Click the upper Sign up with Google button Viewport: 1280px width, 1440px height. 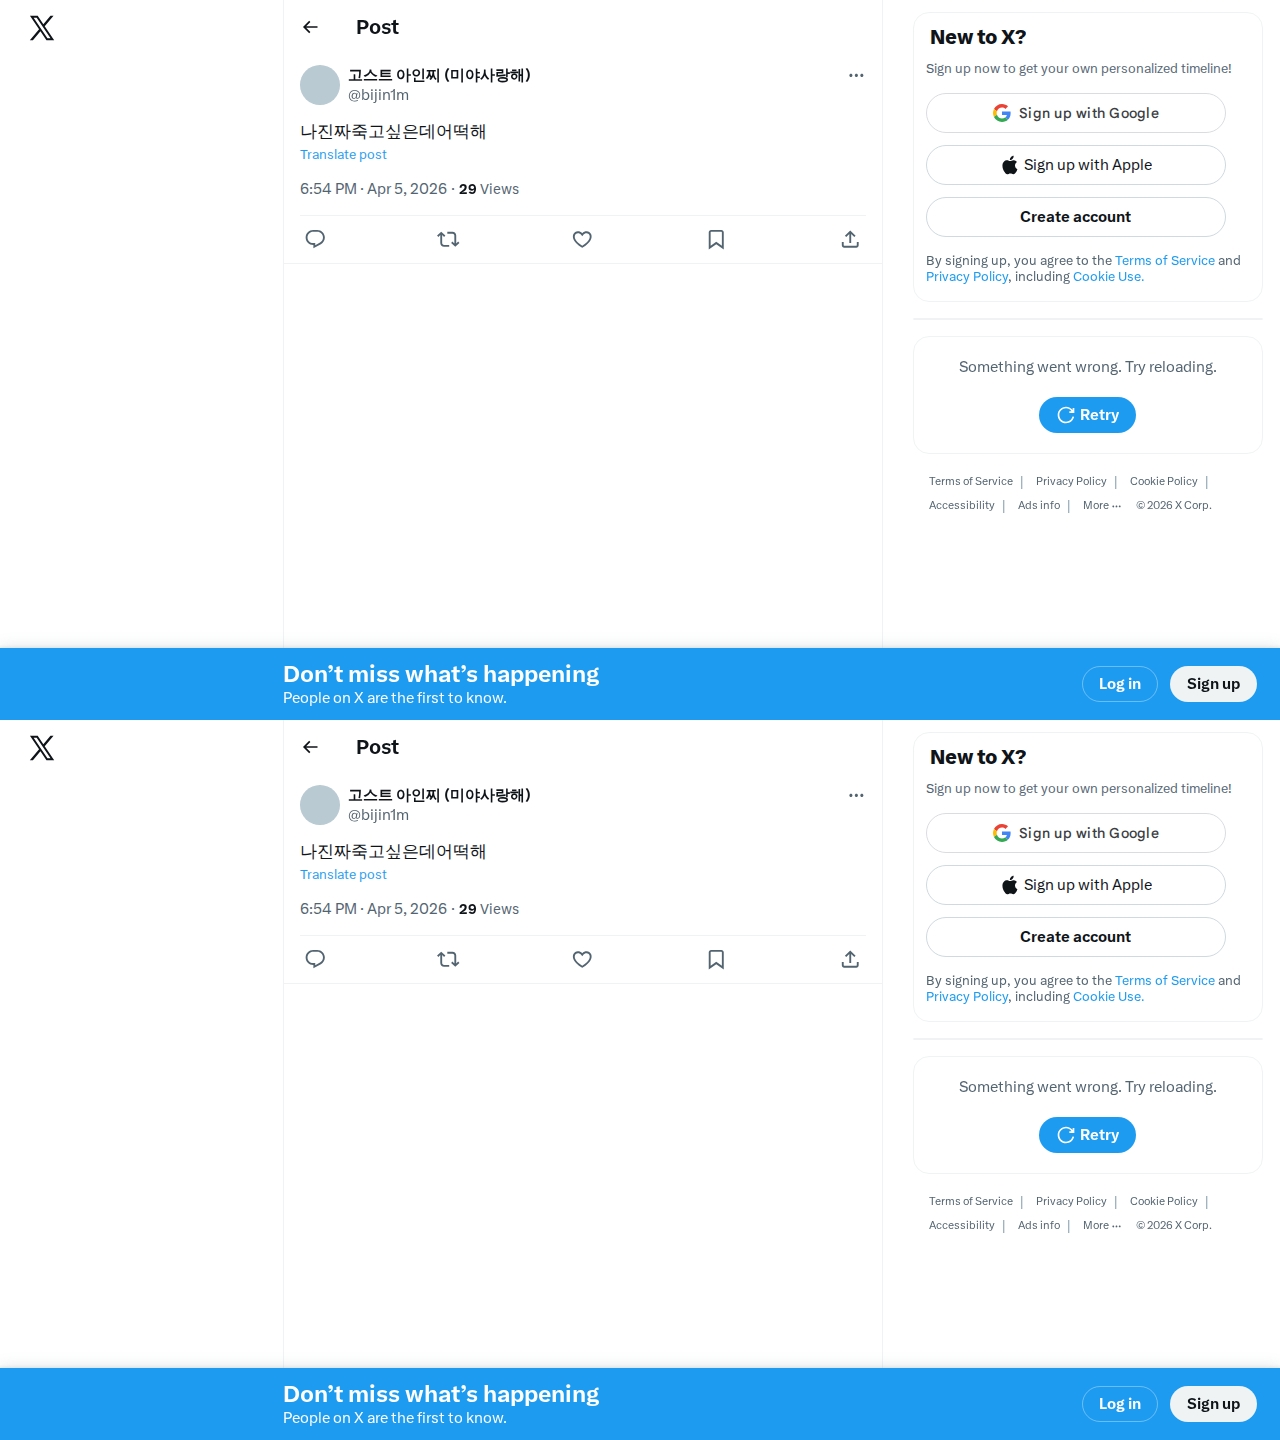1076,113
